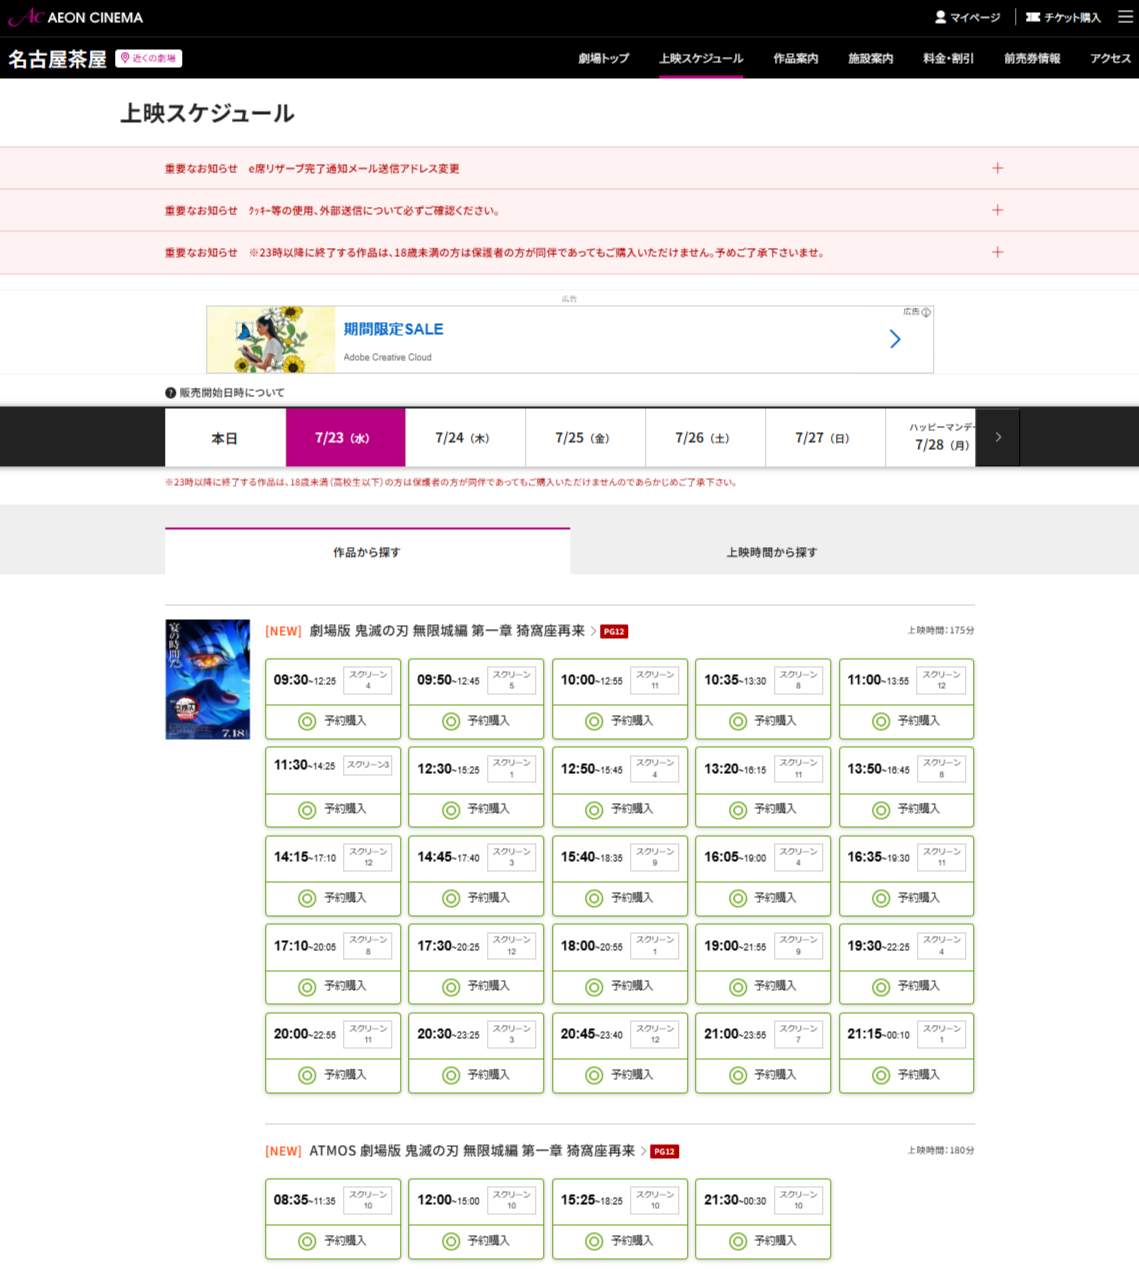
Task: Expand the クッキー usage notice
Action: (x=997, y=210)
